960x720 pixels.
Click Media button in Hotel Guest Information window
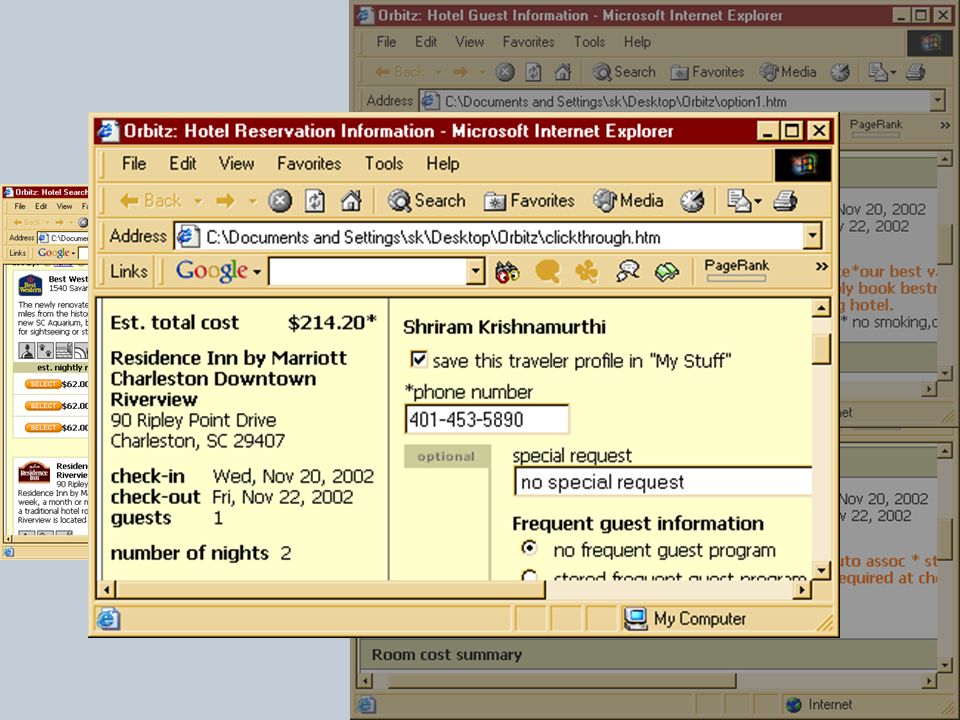[x=788, y=72]
